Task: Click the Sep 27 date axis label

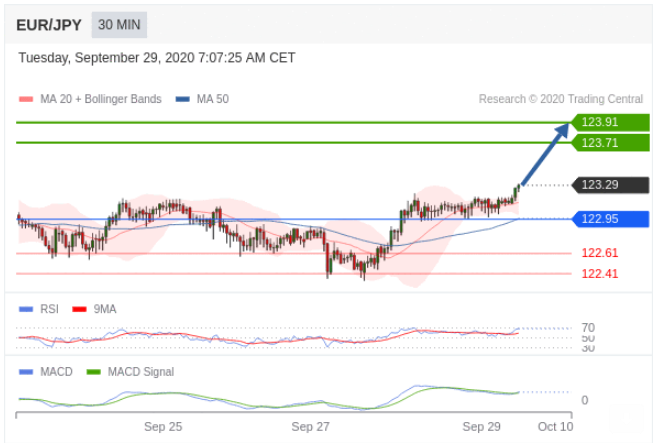Action: click(x=311, y=427)
